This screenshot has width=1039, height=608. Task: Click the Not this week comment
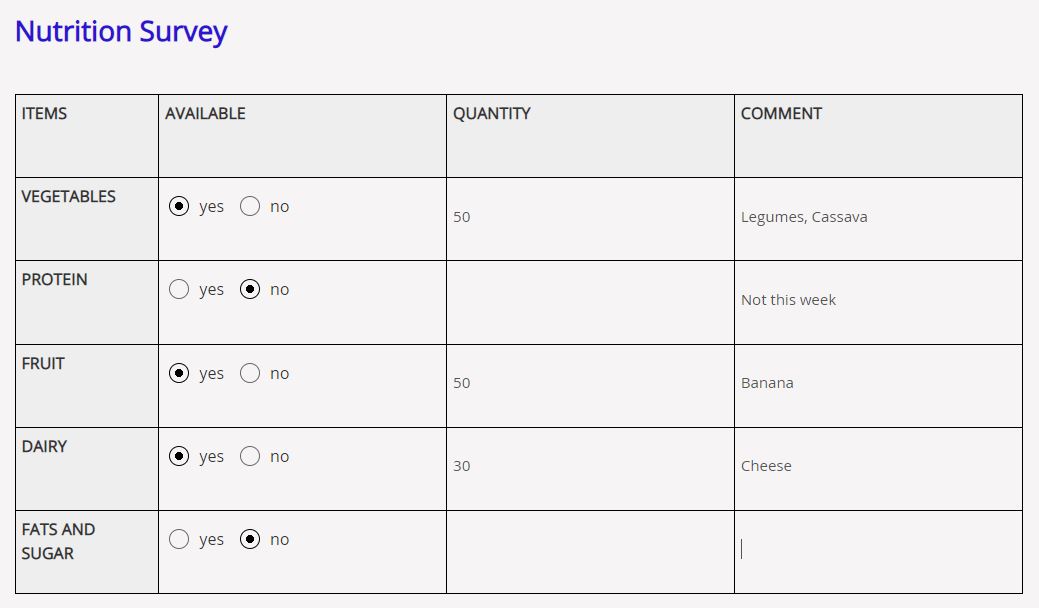pos(878,300)
